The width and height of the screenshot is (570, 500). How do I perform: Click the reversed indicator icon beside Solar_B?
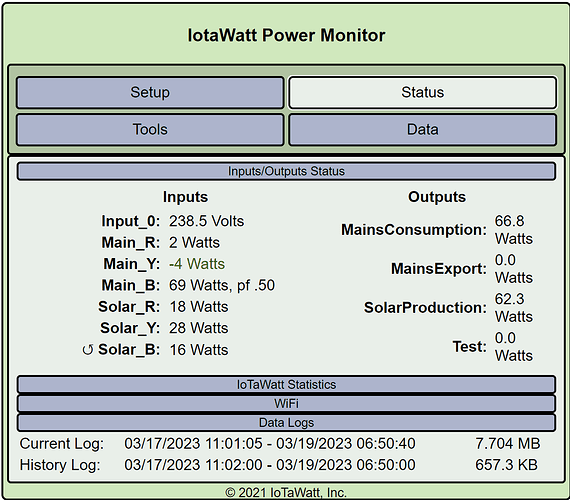pyautogui.click(x=88, y=350)
